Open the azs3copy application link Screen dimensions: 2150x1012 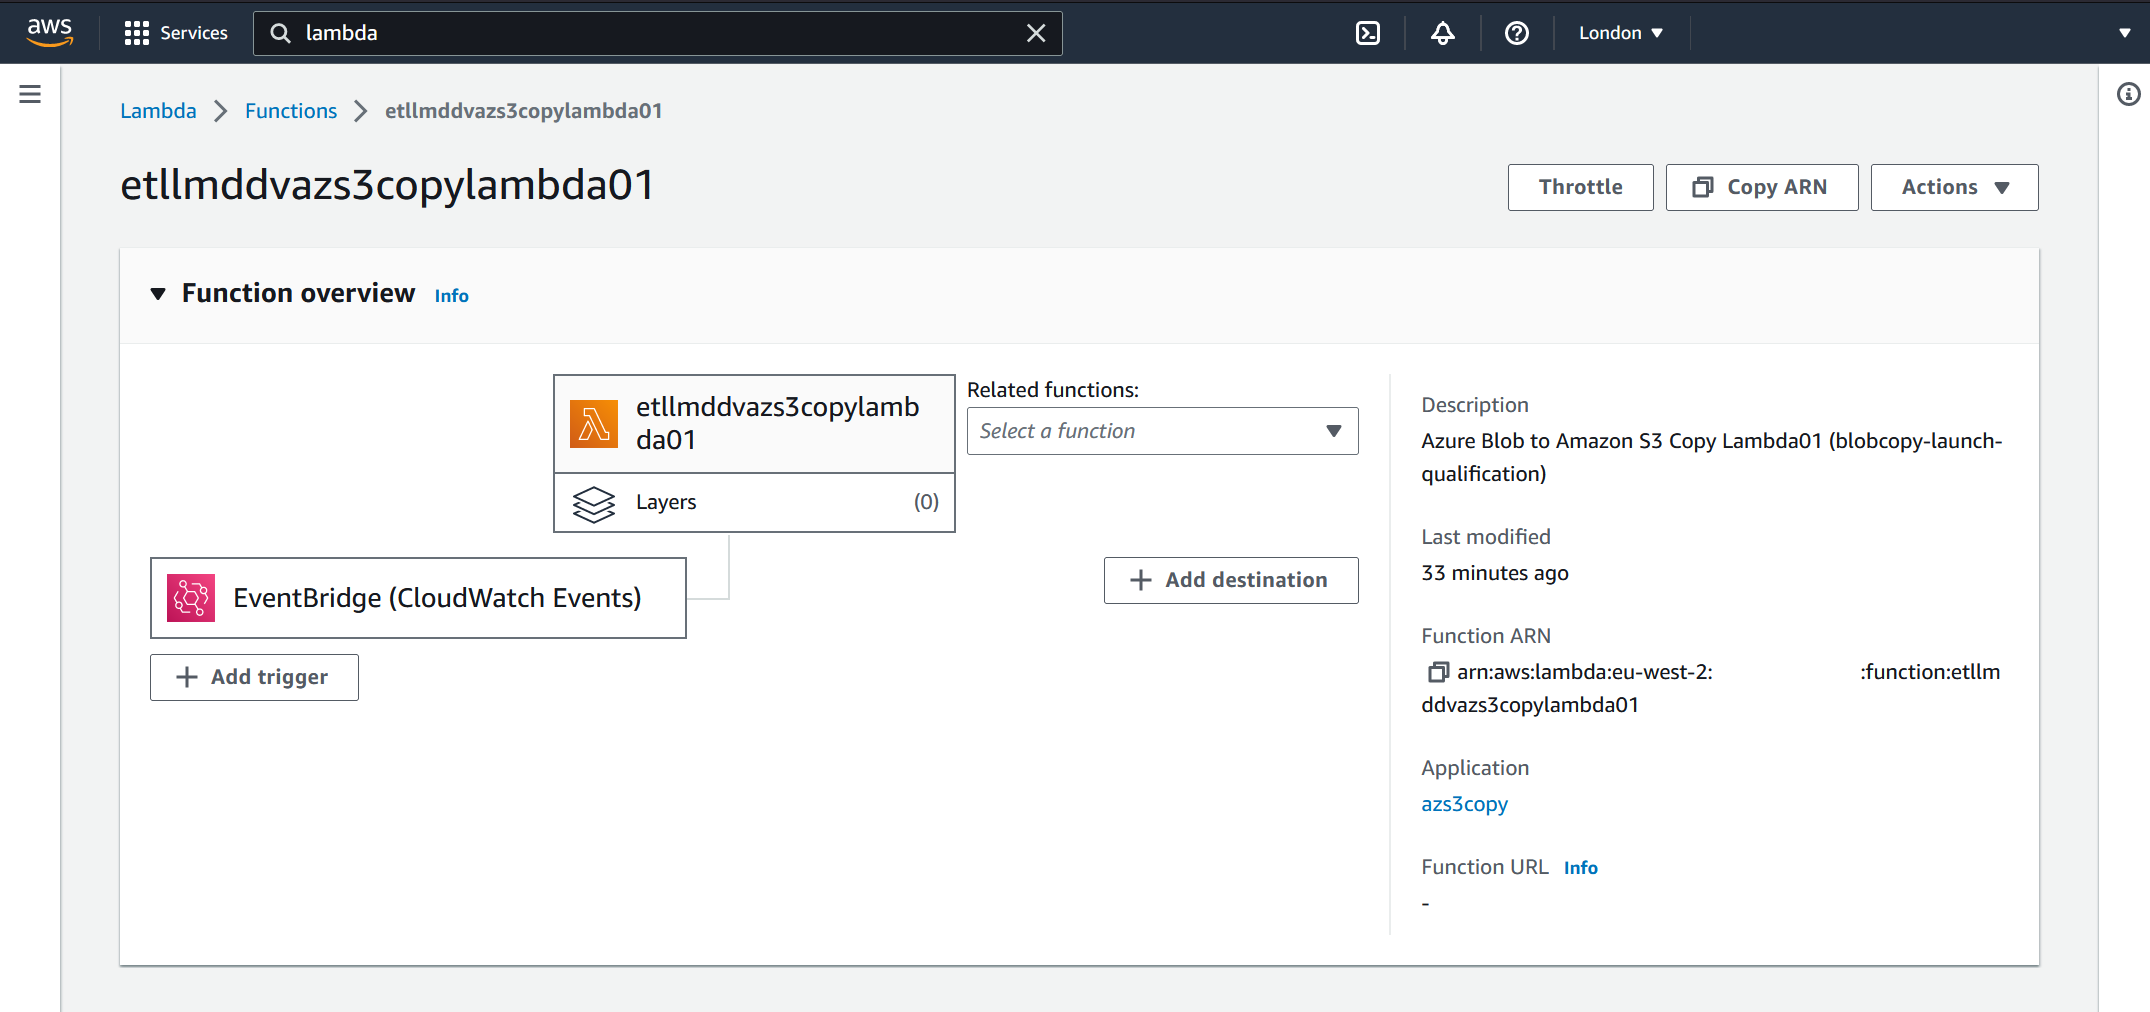click(x=1464, y=804)
